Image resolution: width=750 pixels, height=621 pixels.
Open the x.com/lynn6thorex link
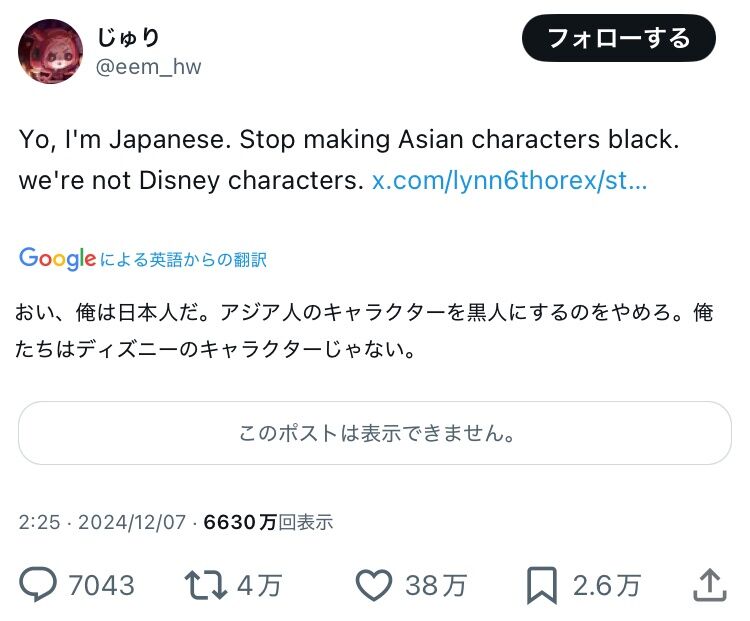coord(509,181)
